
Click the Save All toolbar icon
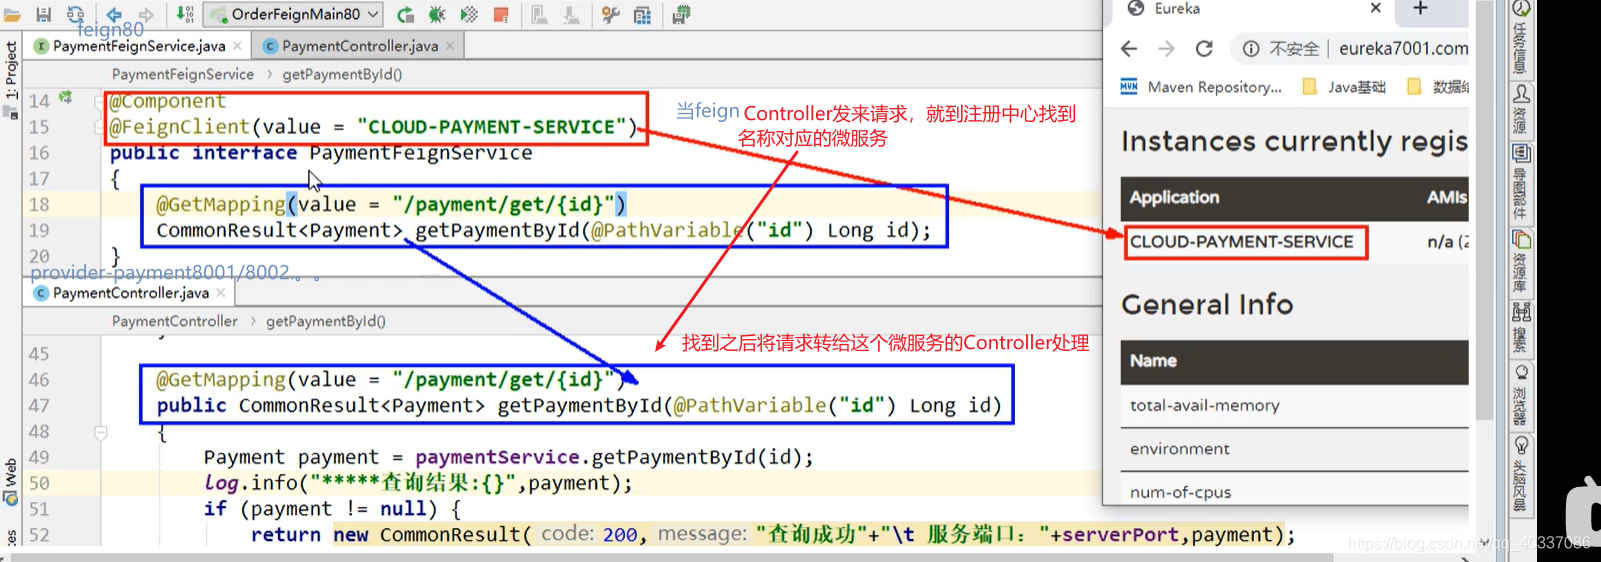[x=44, y=15]
